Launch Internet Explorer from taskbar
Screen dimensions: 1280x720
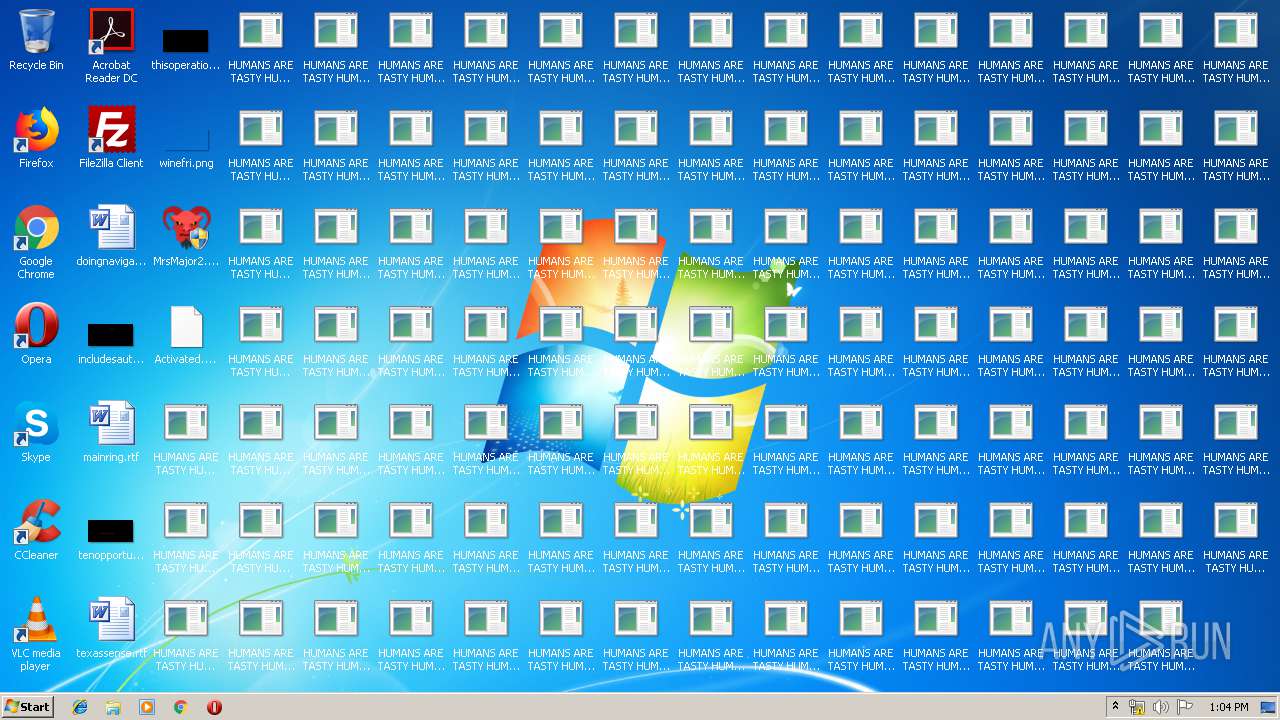click(80, 707)
